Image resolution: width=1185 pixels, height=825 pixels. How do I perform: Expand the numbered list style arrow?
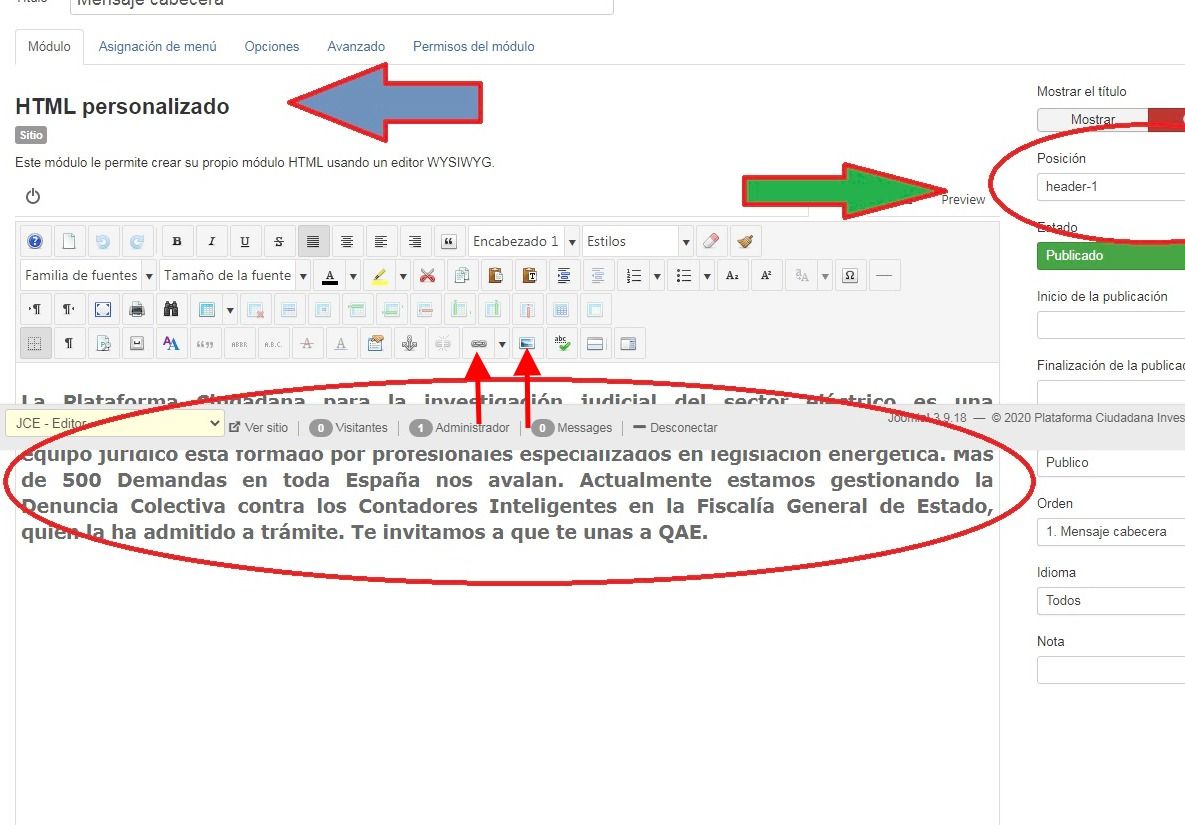pos(657,276)
